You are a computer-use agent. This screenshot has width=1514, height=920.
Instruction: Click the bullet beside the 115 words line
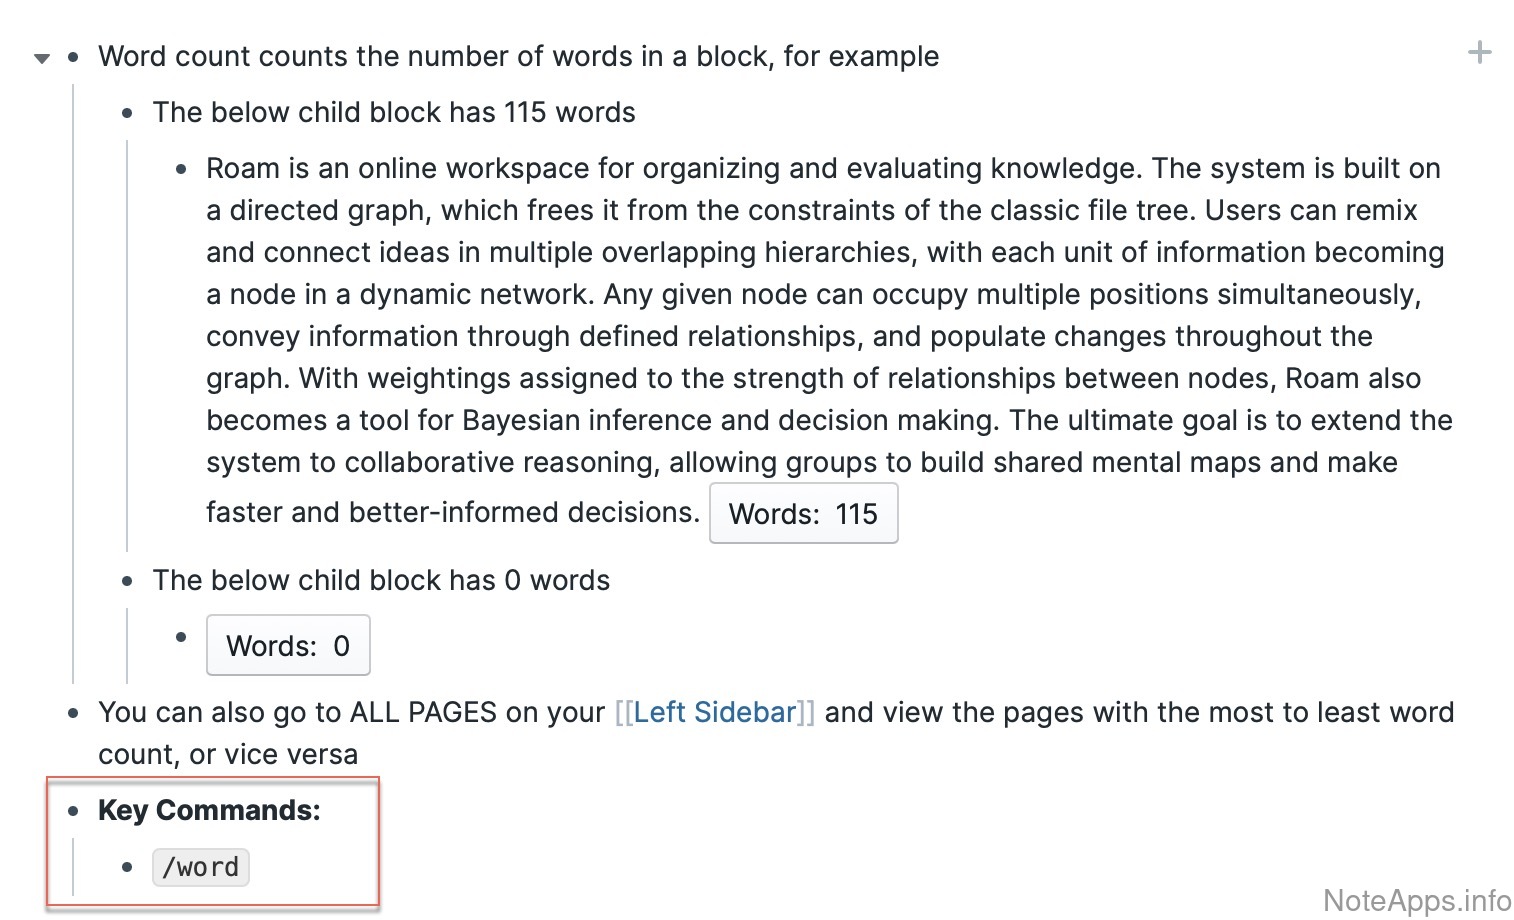[127, 113]
